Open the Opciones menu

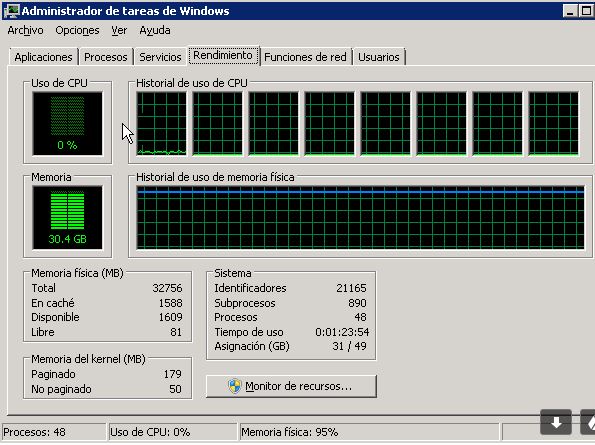tap(77, 30)
